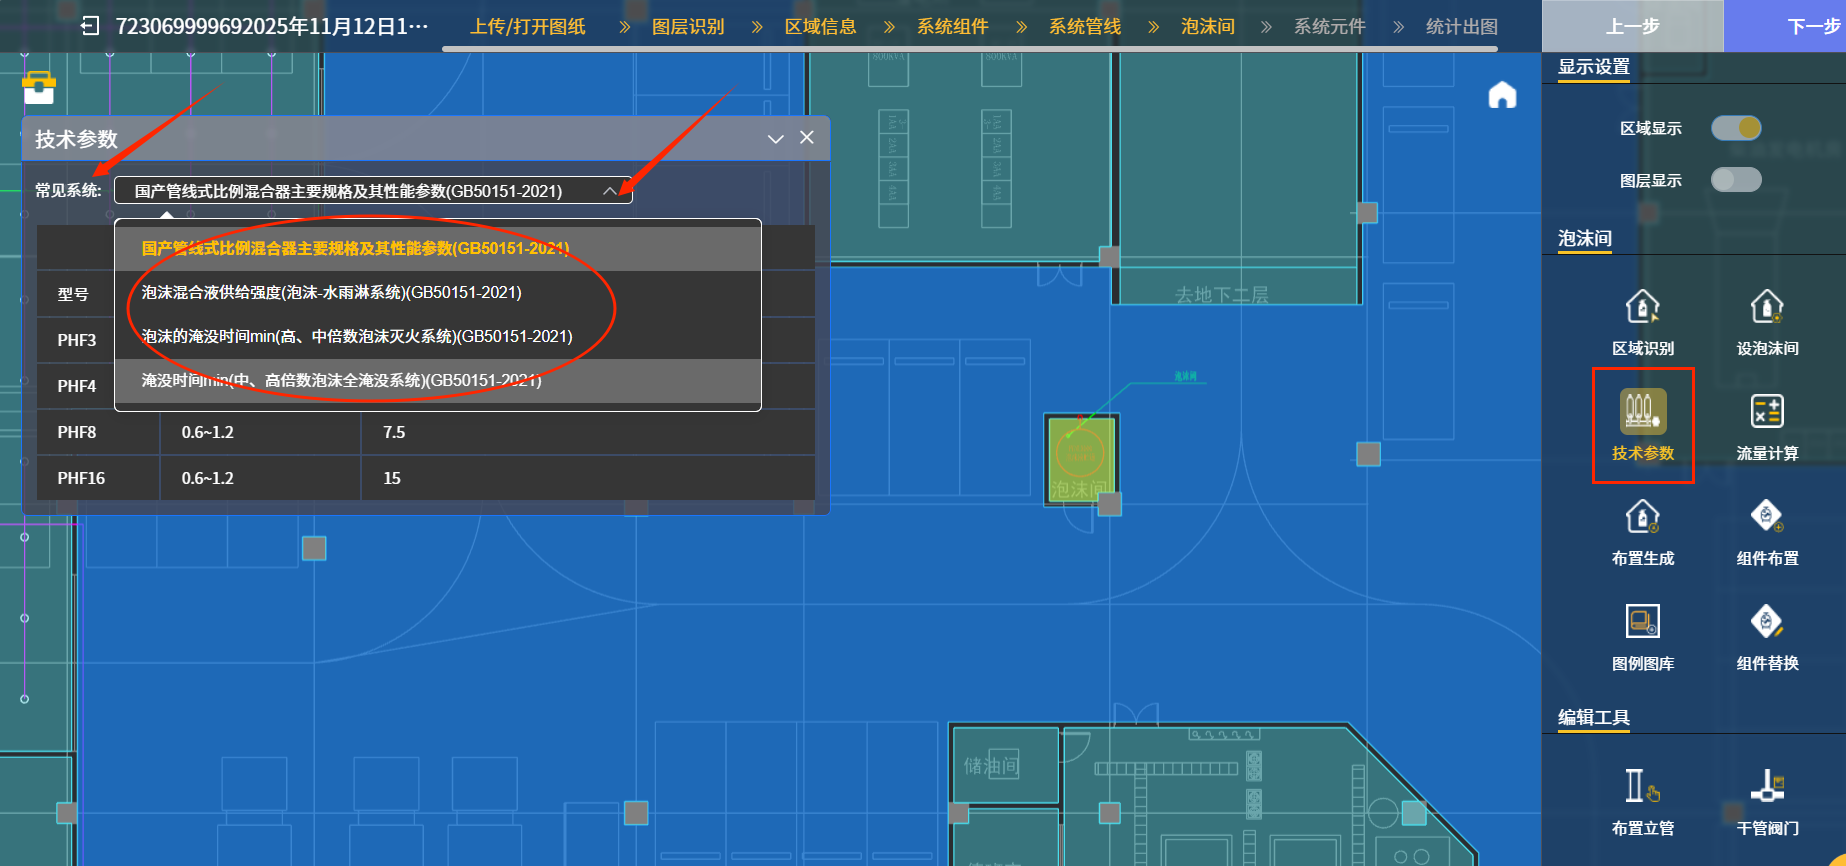The image size is (1846, 866).
Task: Choose 泡沫的淹没时间min option
Action: coord(357,337)
